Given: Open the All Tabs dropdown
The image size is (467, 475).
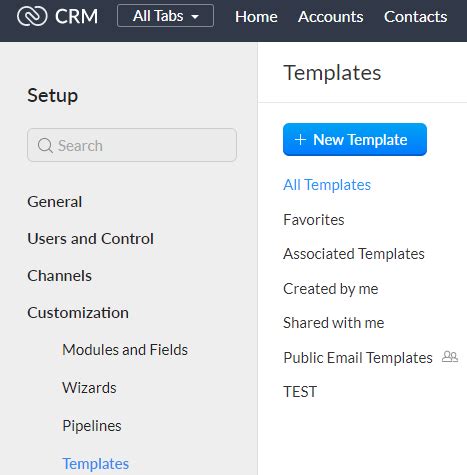Looking at the screenshot, I should coord(165,16).
